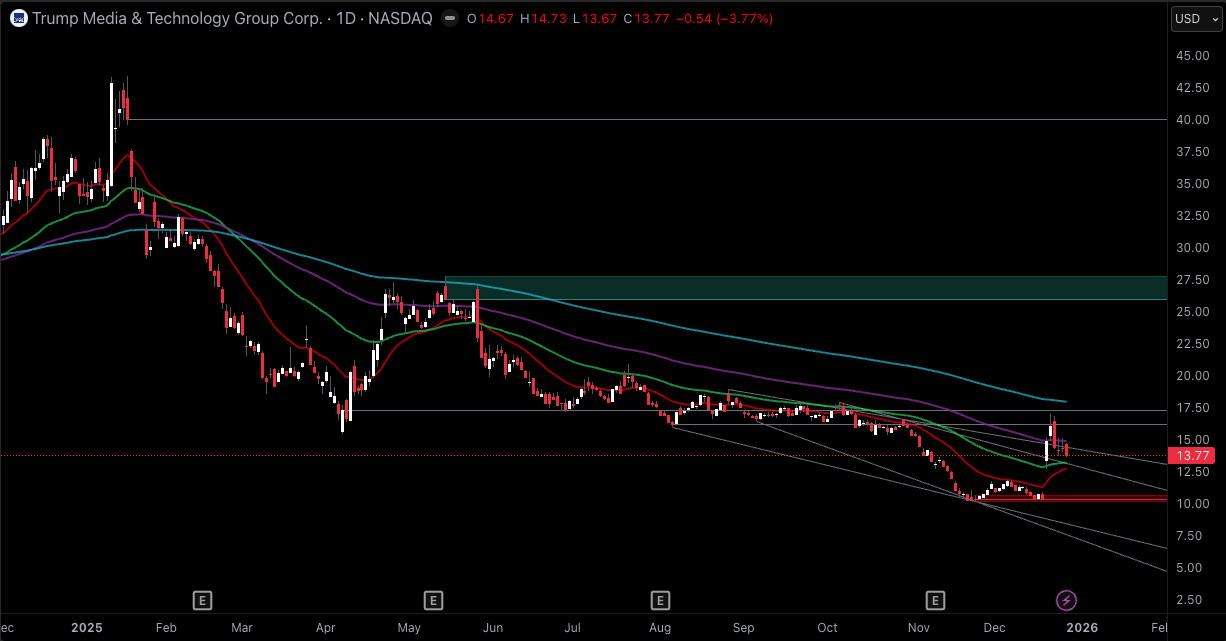Open the USD currency dropdown
1226x641 pixels.
[x=1195, y=18]
